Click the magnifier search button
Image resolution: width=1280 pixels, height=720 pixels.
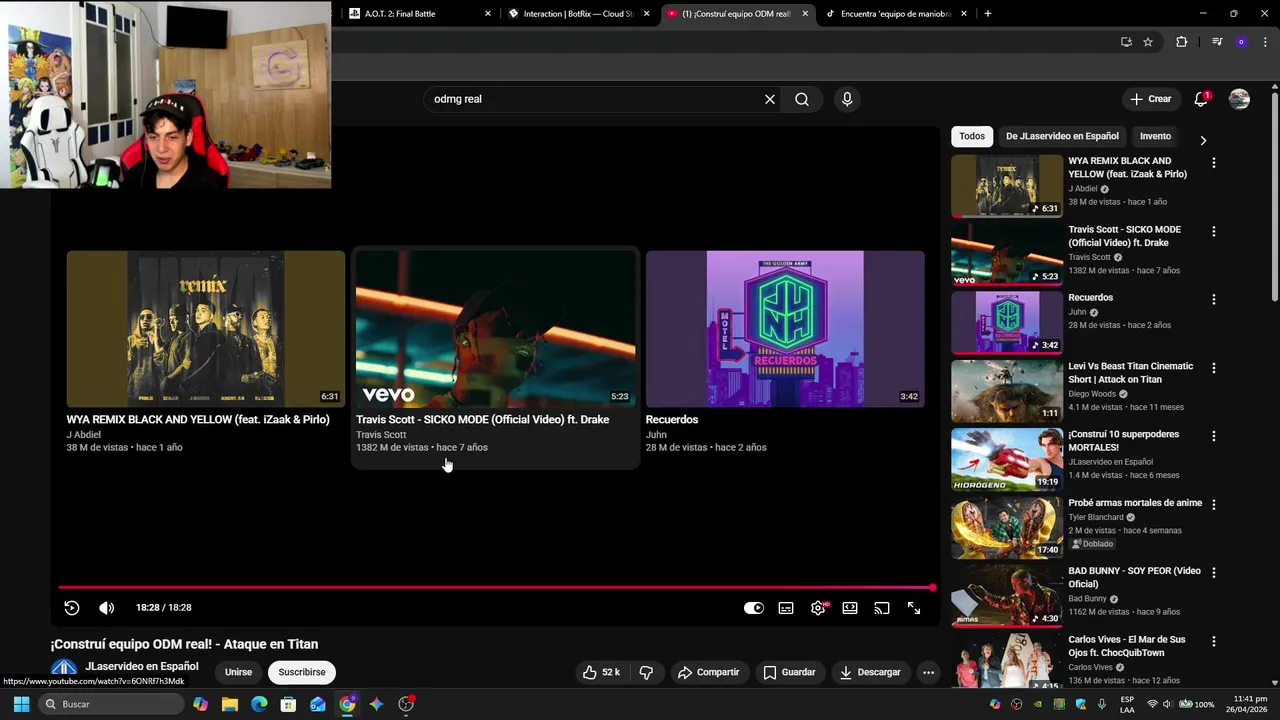click(802, 99)
